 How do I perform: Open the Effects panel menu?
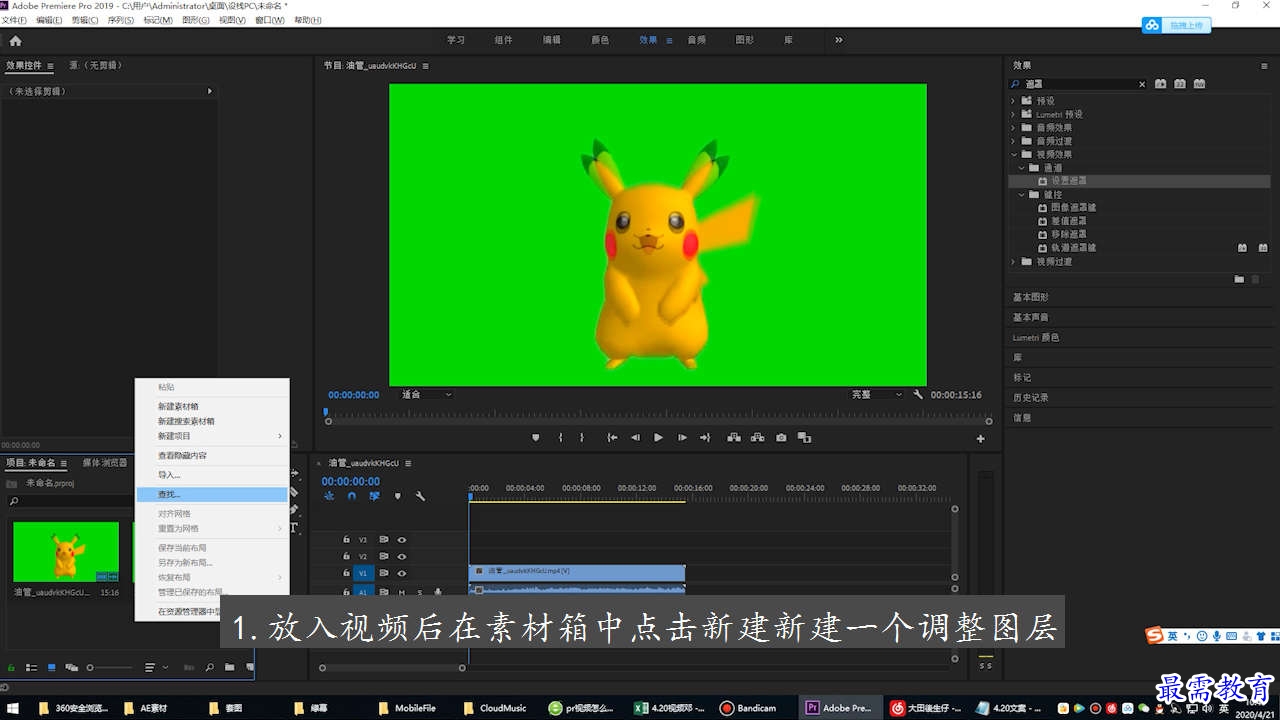click(1264, 66)
